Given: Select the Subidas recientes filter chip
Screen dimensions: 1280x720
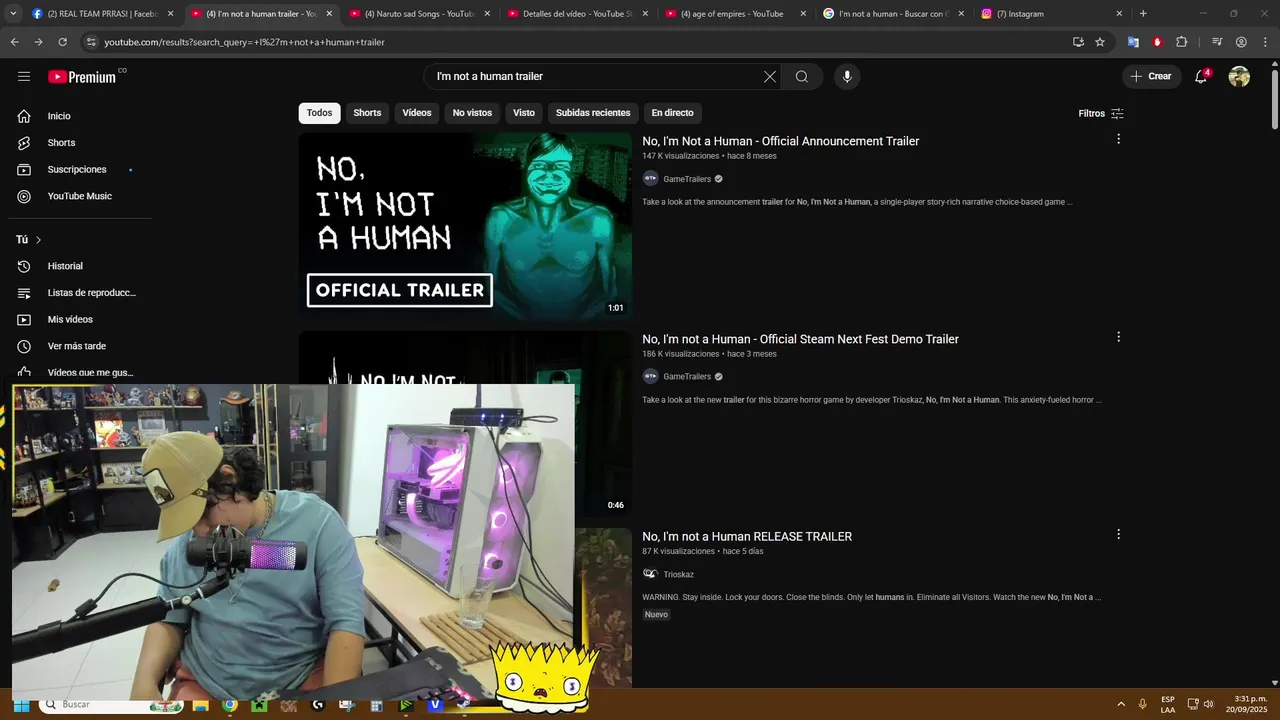Looking at the screenshot, I should click(x=593, y=113).
